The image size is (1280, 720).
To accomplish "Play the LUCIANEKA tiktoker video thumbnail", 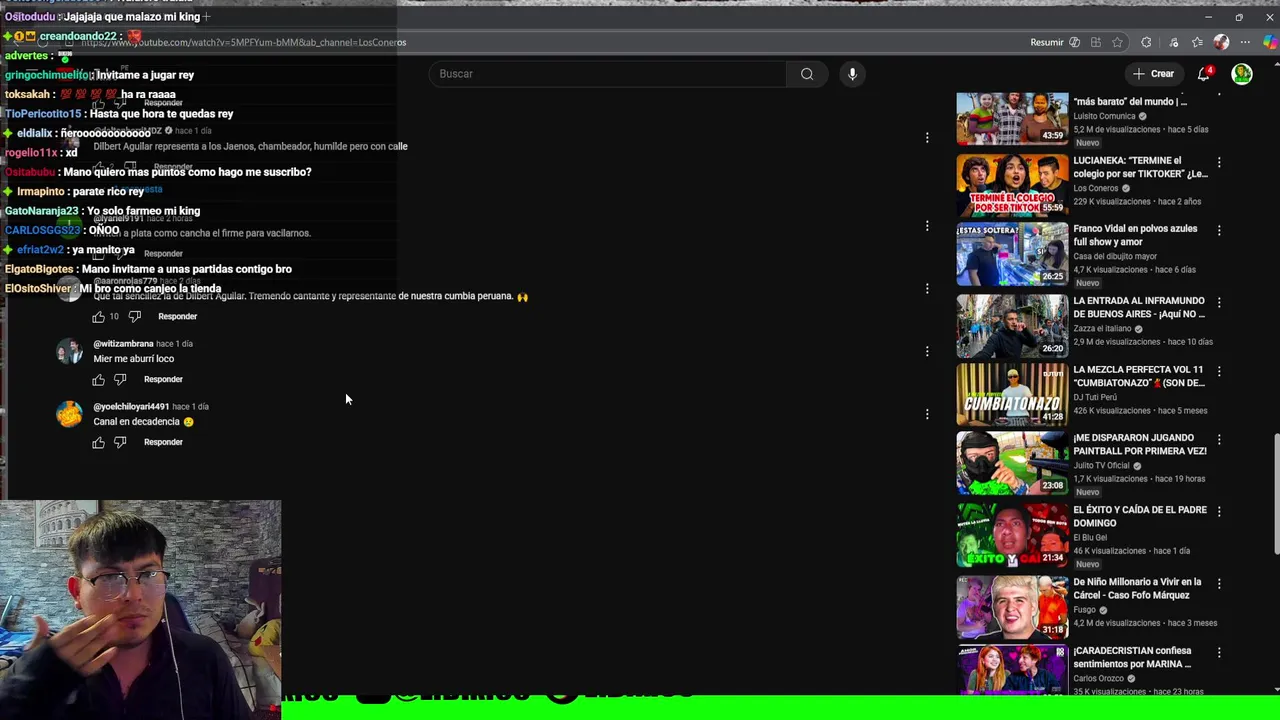I will coord(1012,185).
